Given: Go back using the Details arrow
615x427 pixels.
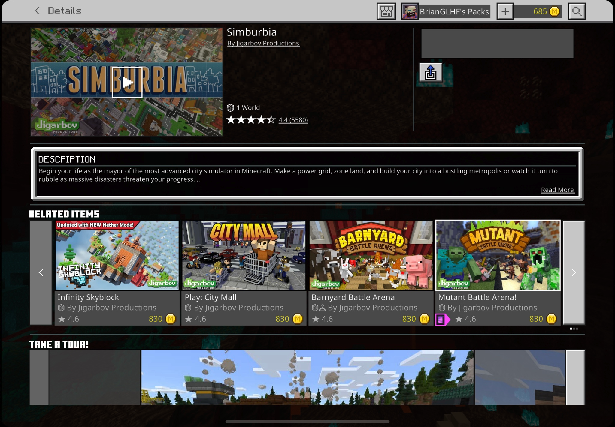Looking at the screenshot, I should (x=38, y=11).
